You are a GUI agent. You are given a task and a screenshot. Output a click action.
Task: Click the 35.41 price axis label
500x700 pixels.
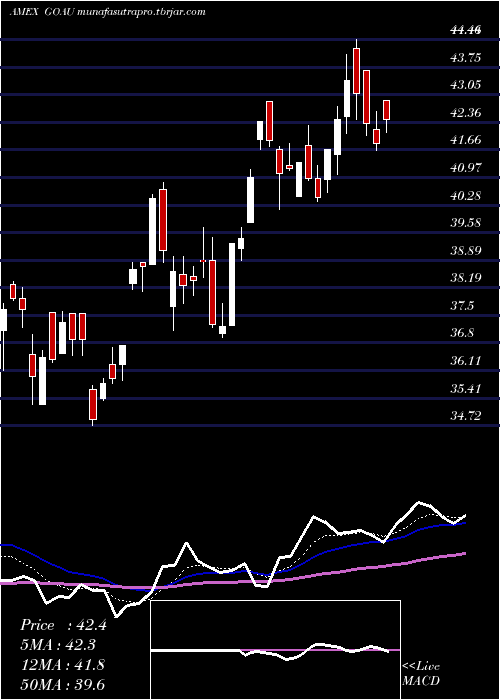[466, 388]
